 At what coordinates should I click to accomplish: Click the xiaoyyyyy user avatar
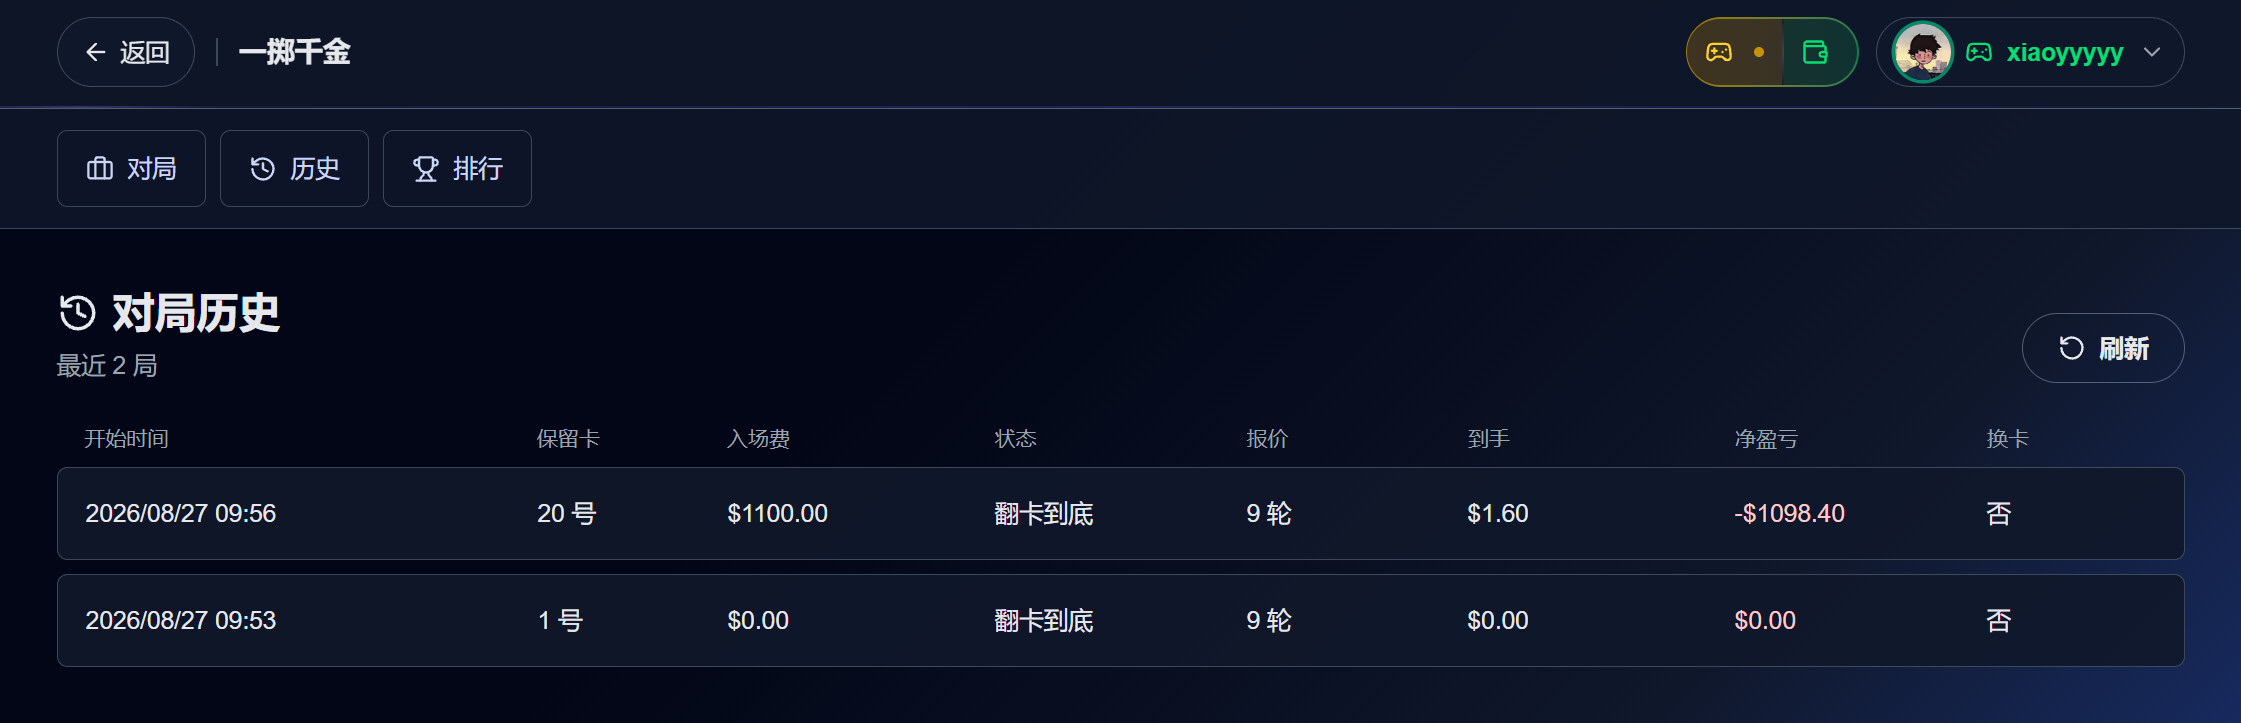pyautogui.click(x=1922, y=52)
